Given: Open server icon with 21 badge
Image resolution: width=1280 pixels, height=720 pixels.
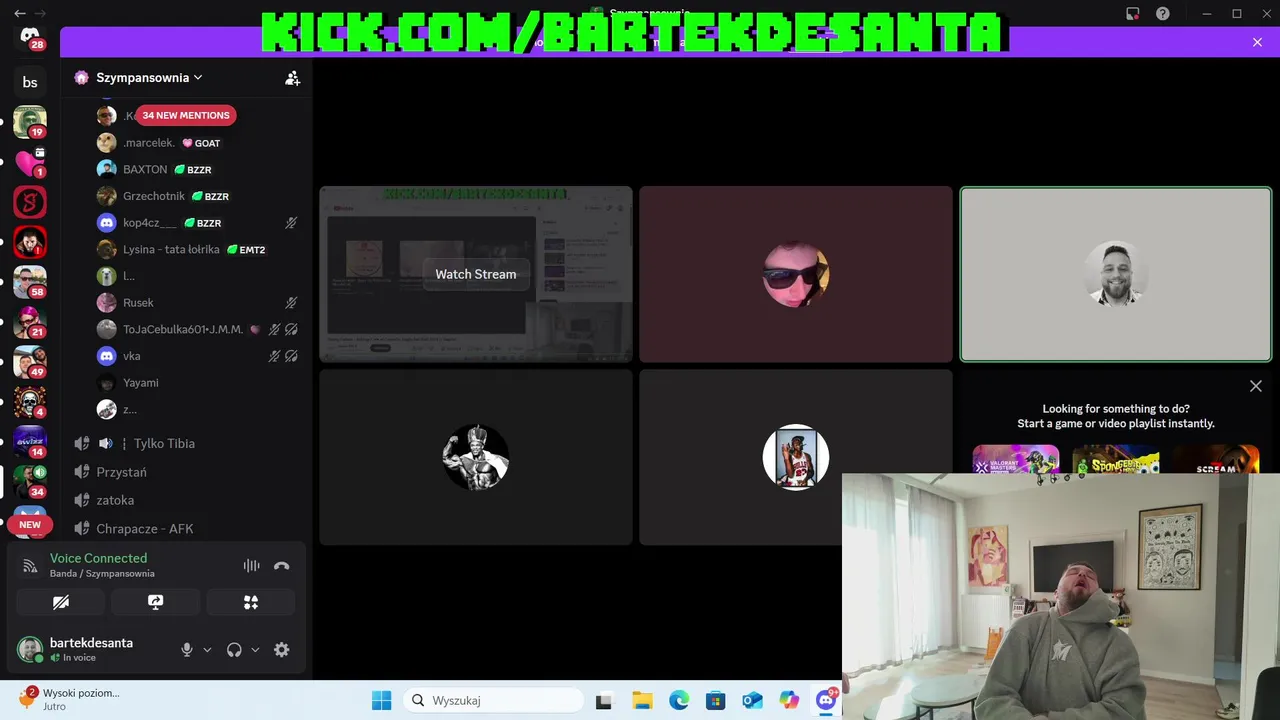Looking at the screenshot, I should [30, 322].
